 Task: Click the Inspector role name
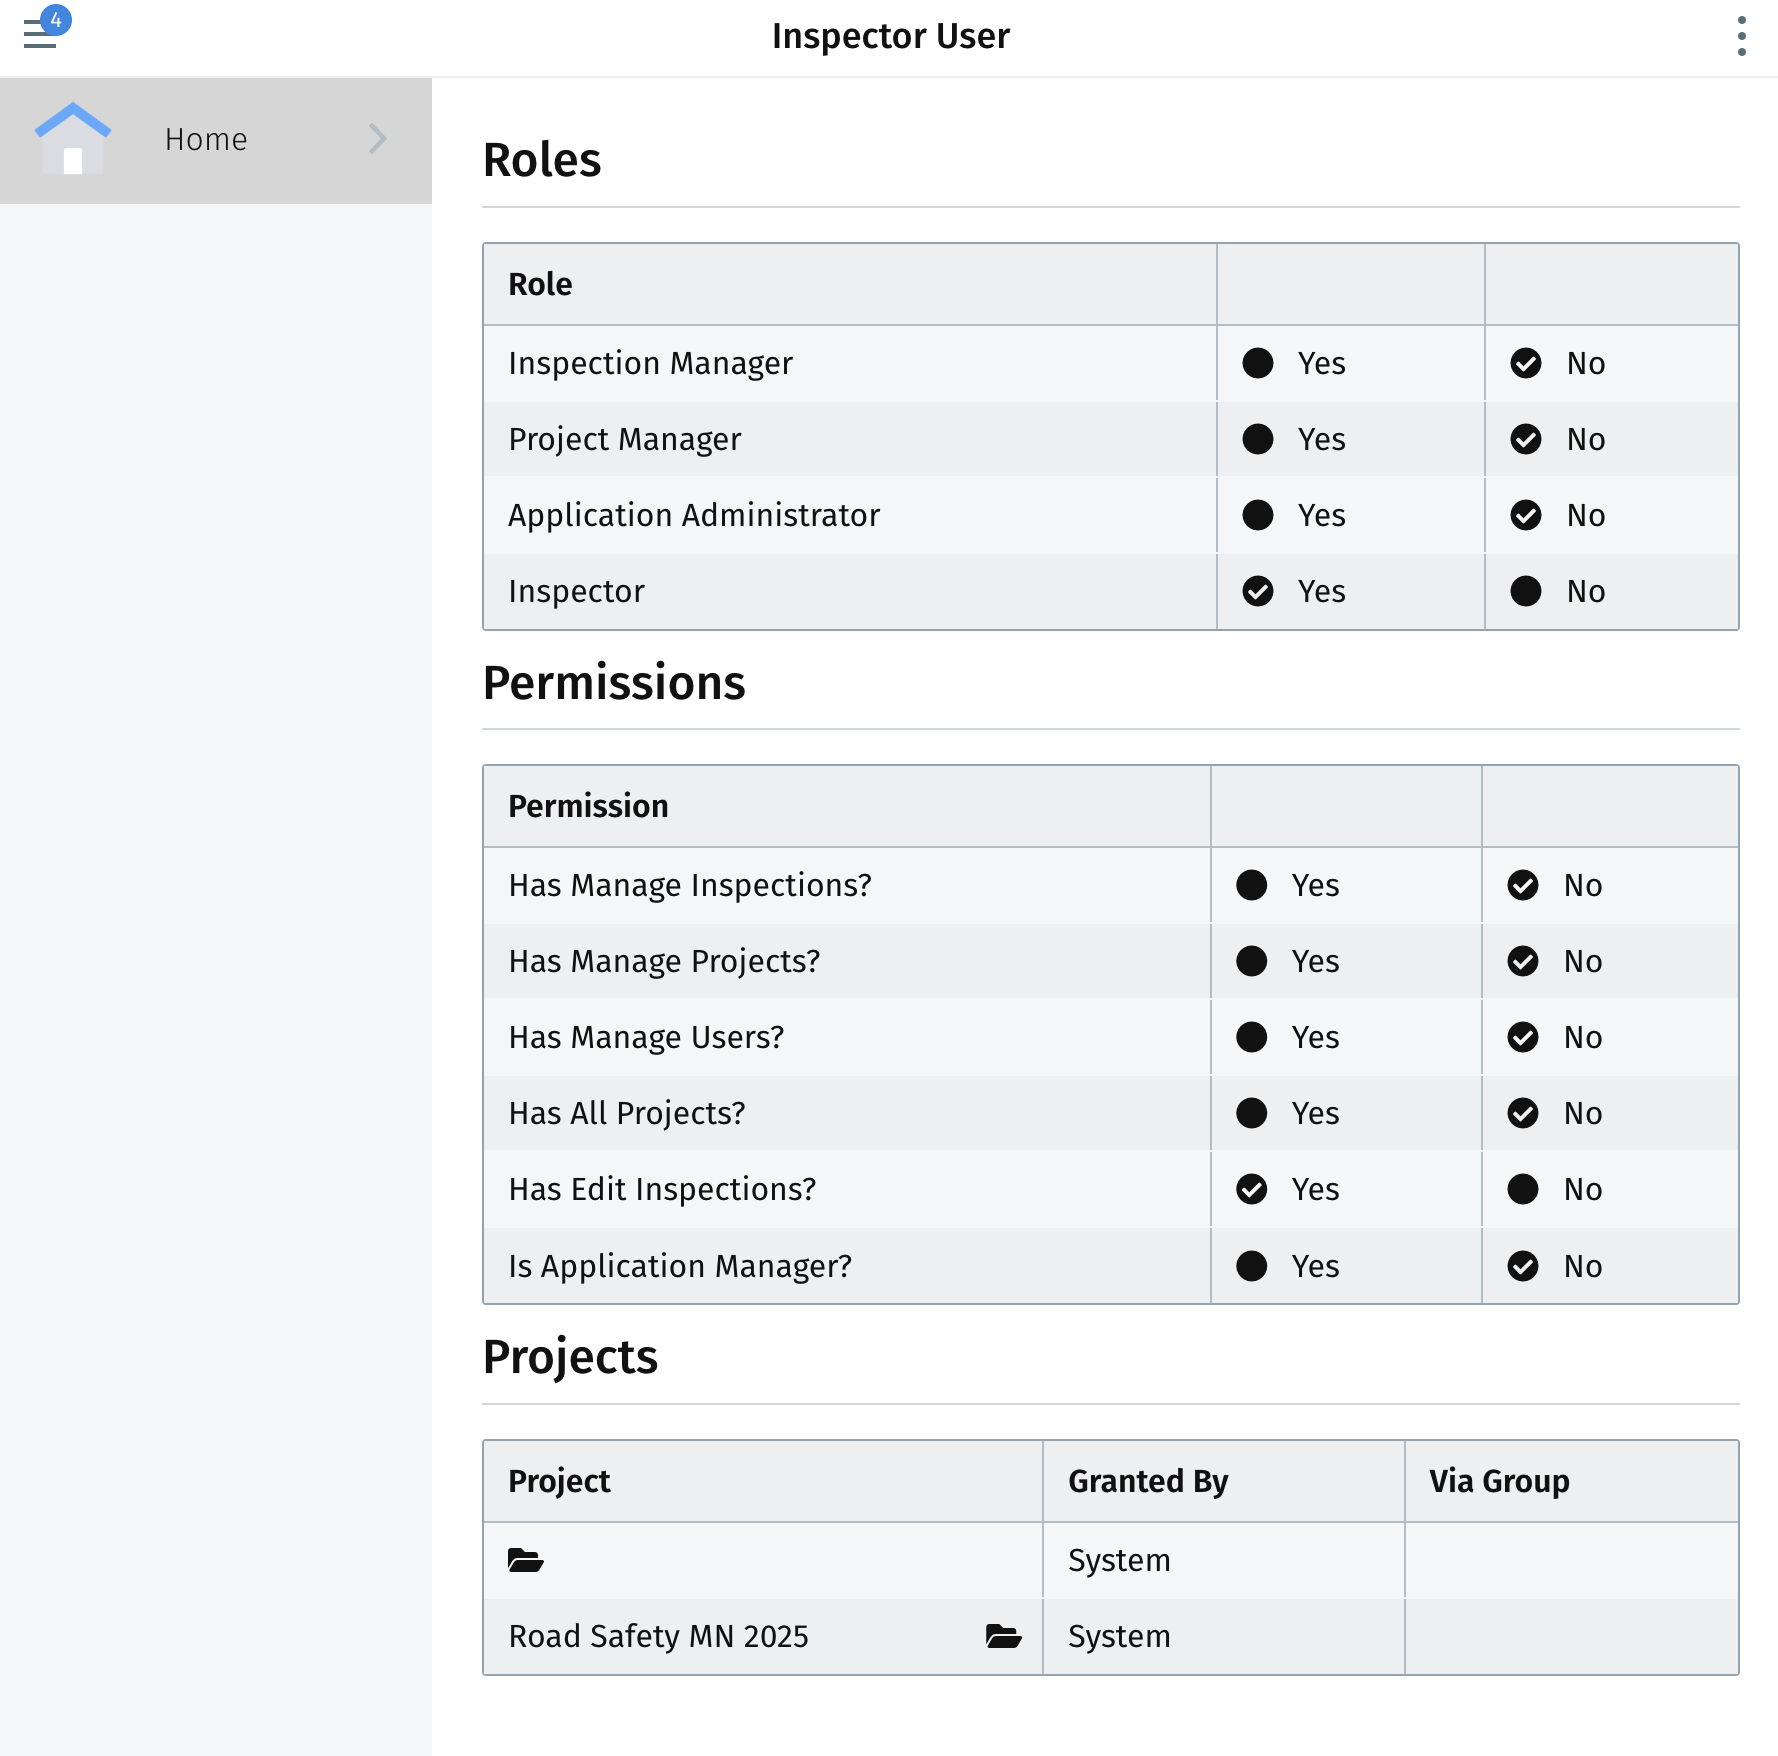pyautogui.click(x=576, y=591)
